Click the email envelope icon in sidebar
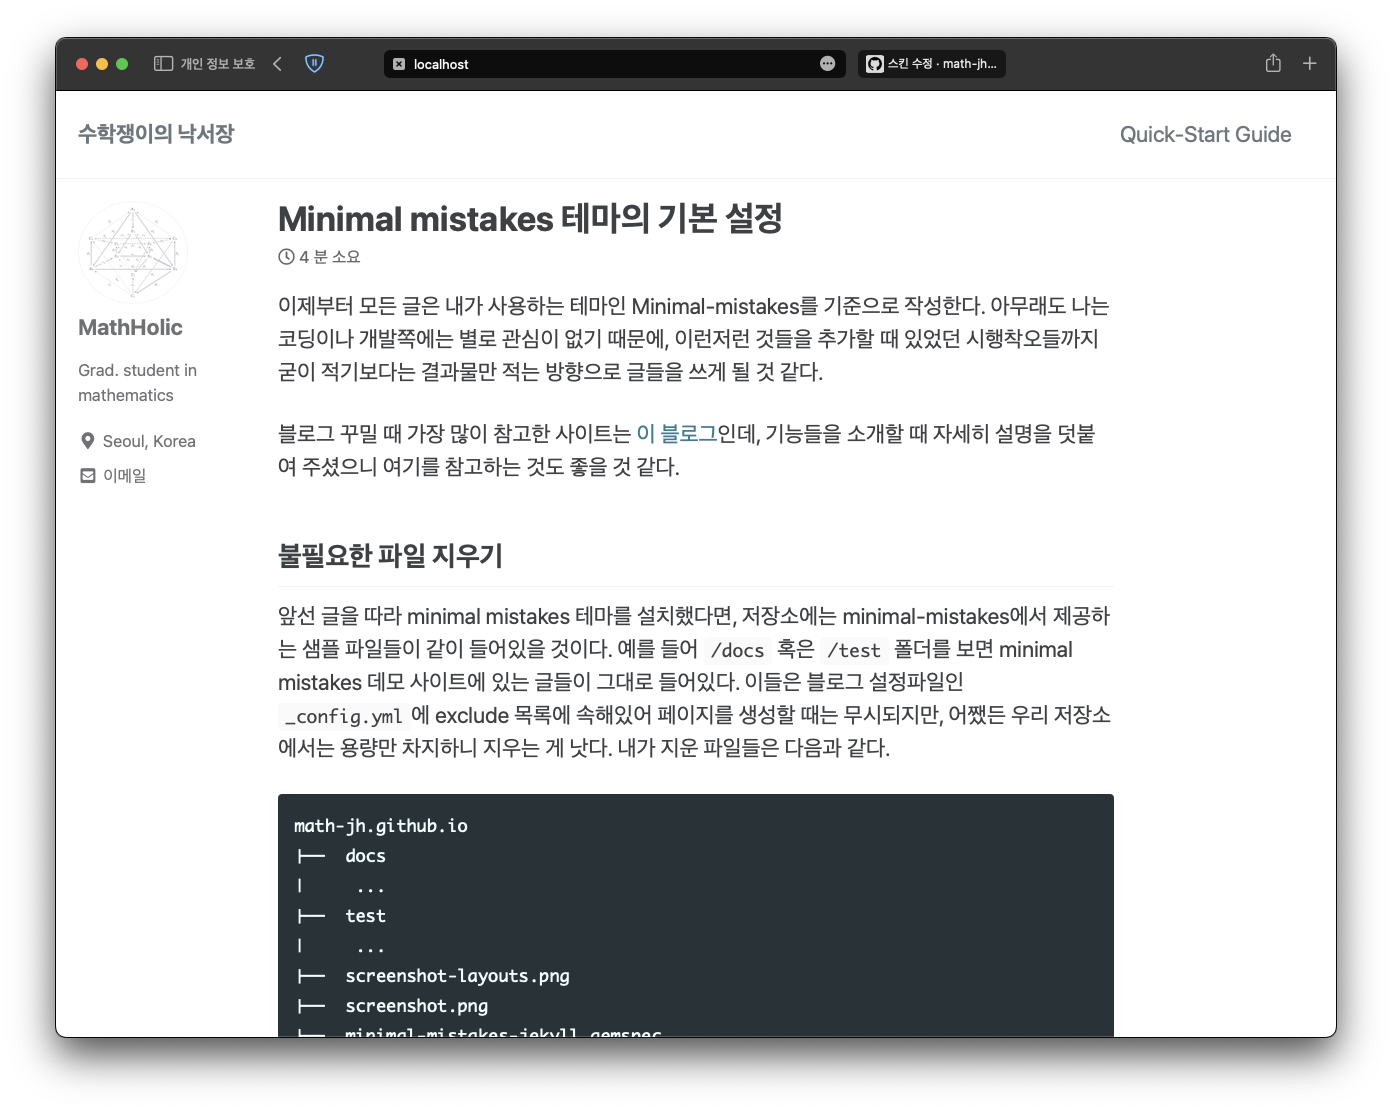The height and width of the screenshot is (1111, 1392). [88, 476]
